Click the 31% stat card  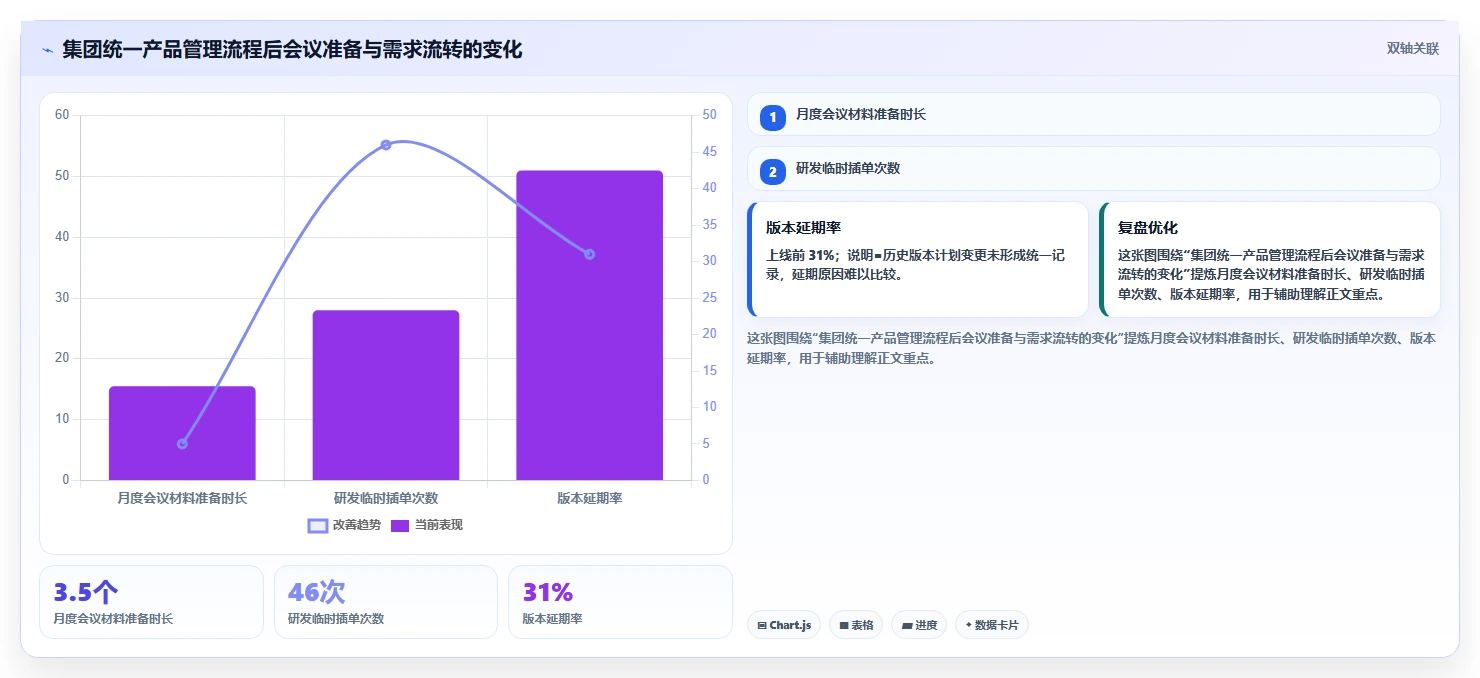point(620,602)
